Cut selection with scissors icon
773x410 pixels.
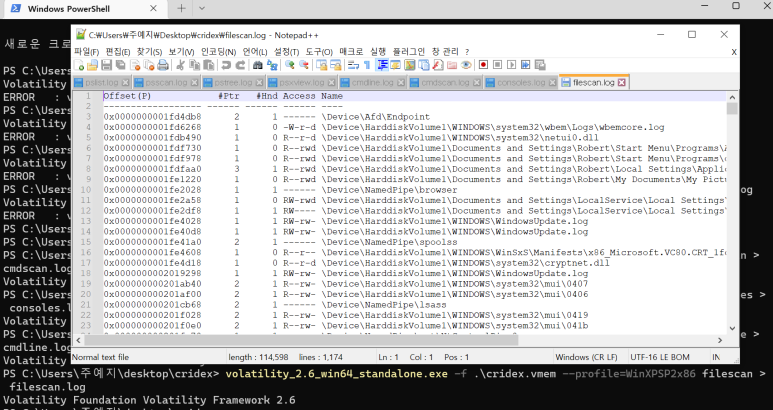(180, 65)
